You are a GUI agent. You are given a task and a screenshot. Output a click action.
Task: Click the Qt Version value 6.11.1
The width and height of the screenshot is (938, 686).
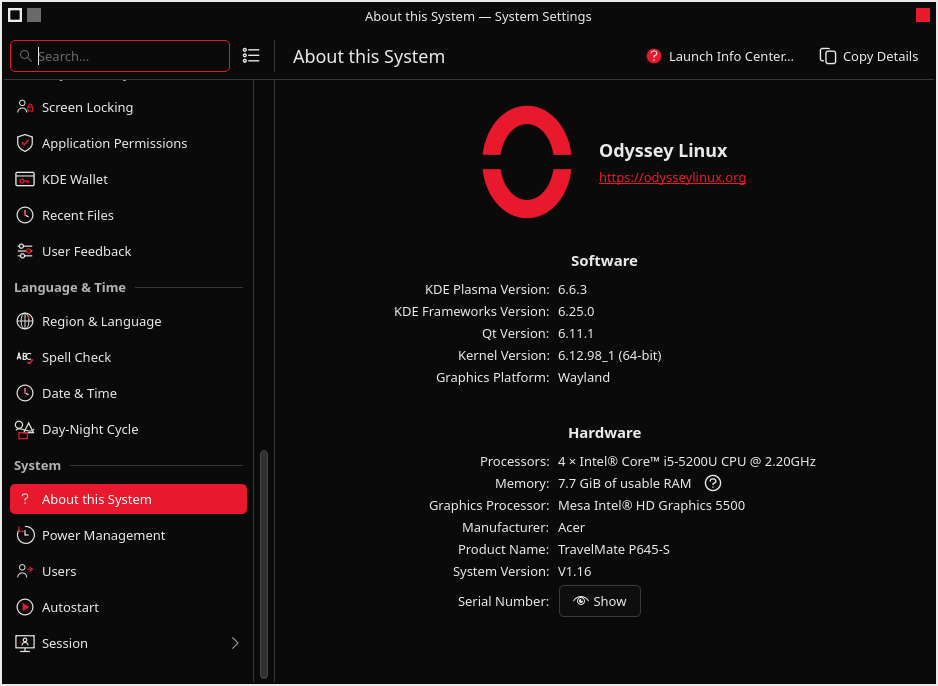[x=575, y=333]
